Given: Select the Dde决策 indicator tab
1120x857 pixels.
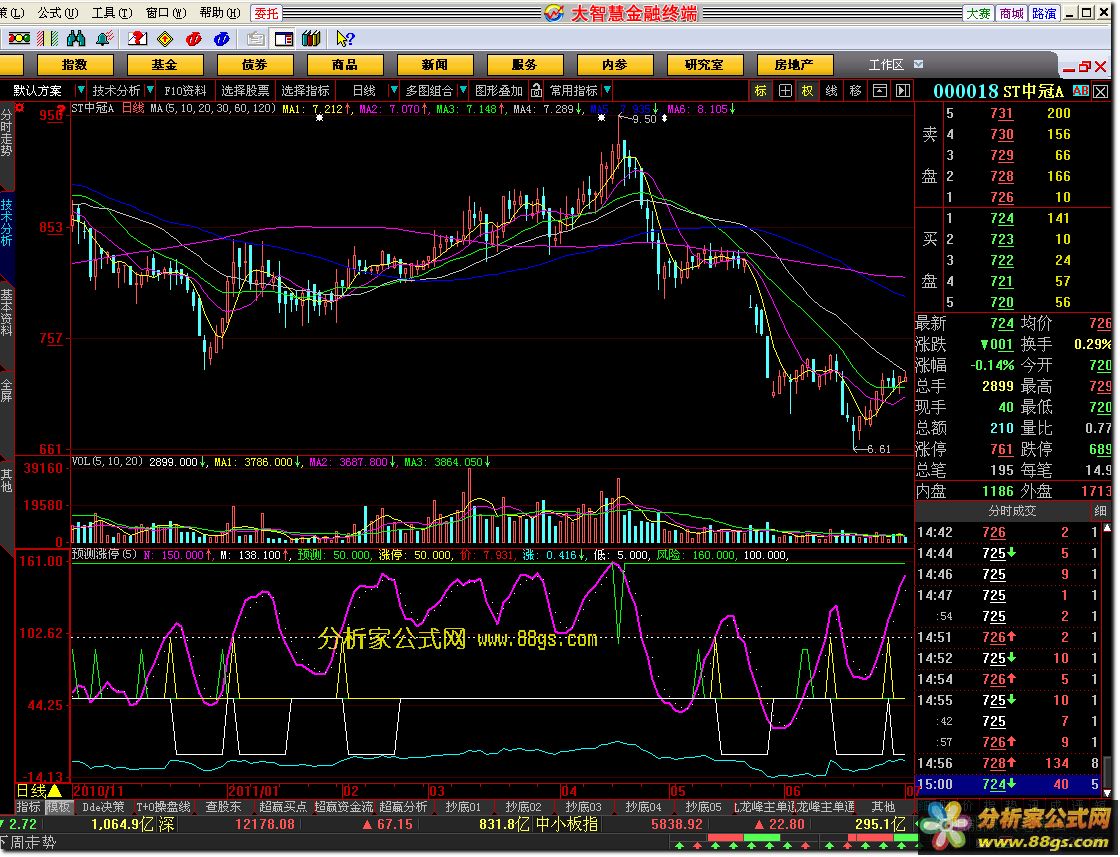Looking at the screenshot, I should [x=104, y=807].
